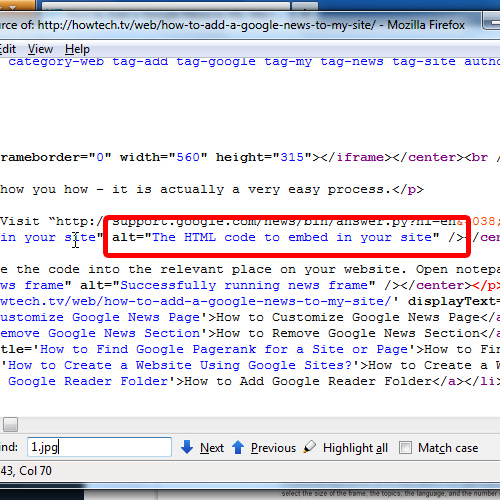500x500 pixels.
Task: Click the height value "315" in source
Action: coord(292,157)
